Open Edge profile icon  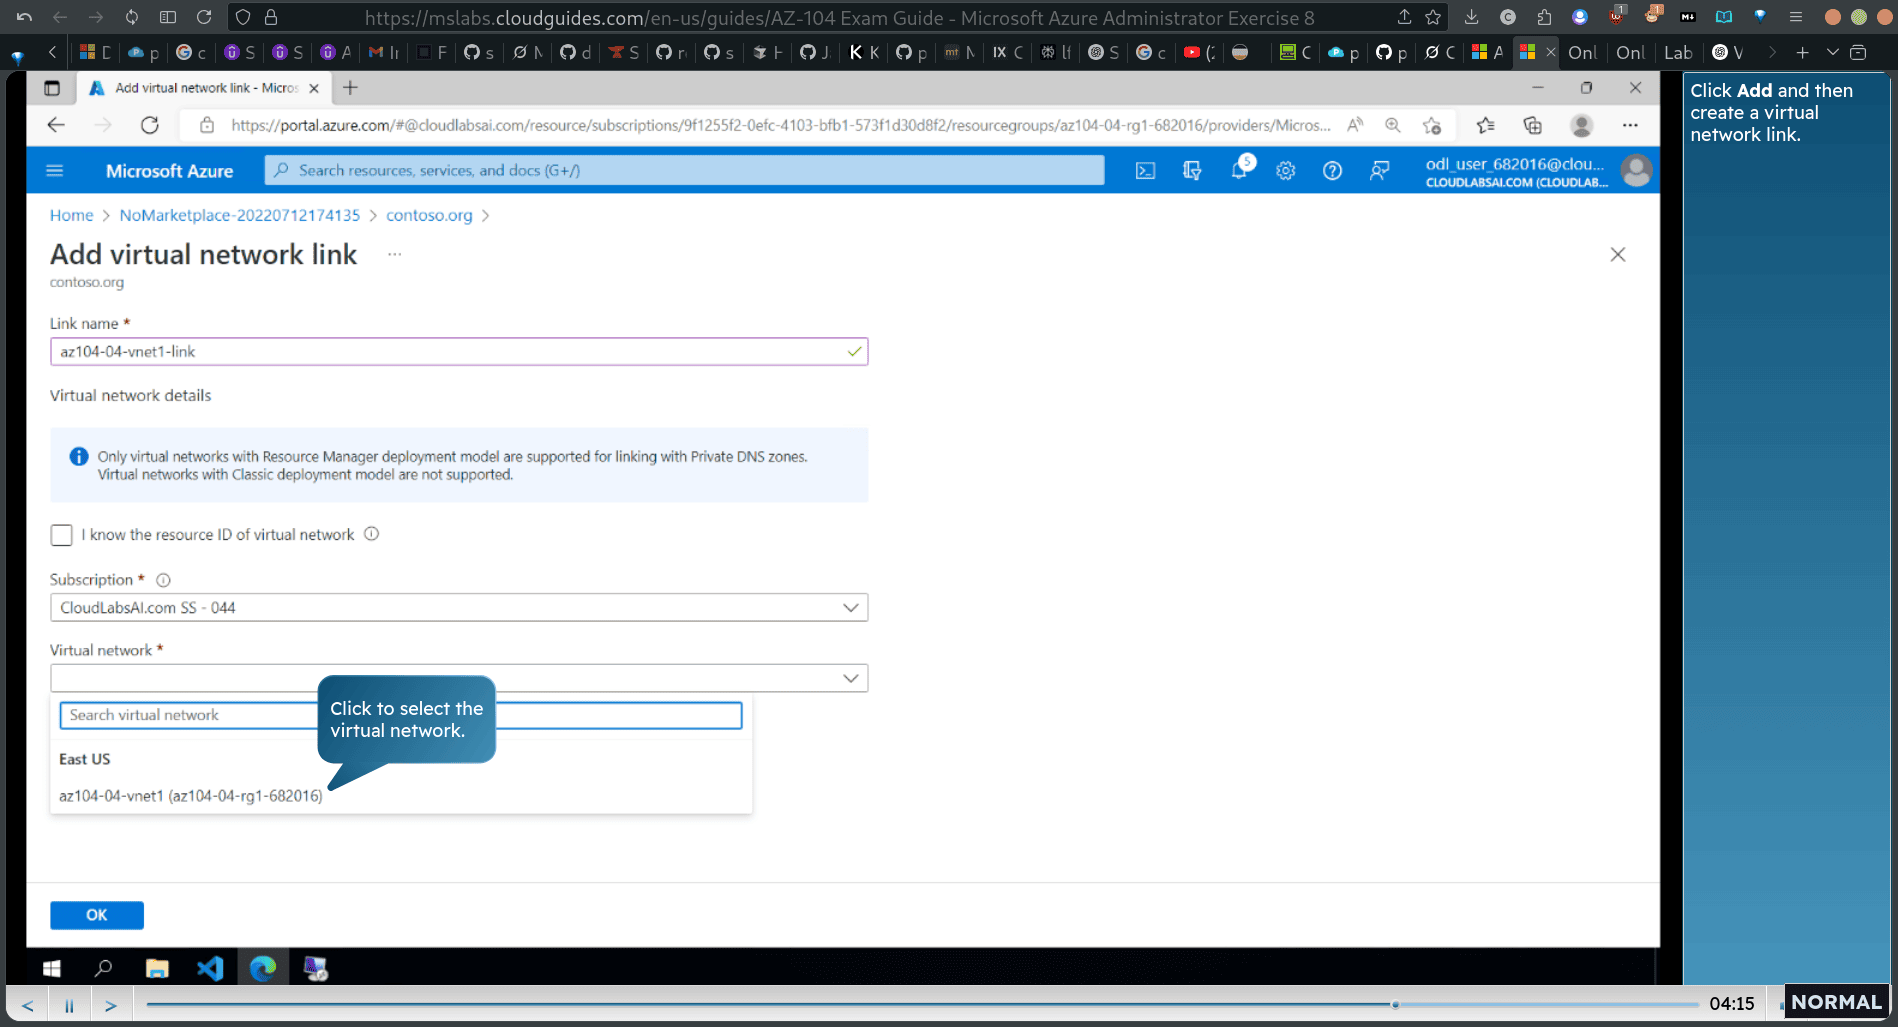pos(1581,125)
